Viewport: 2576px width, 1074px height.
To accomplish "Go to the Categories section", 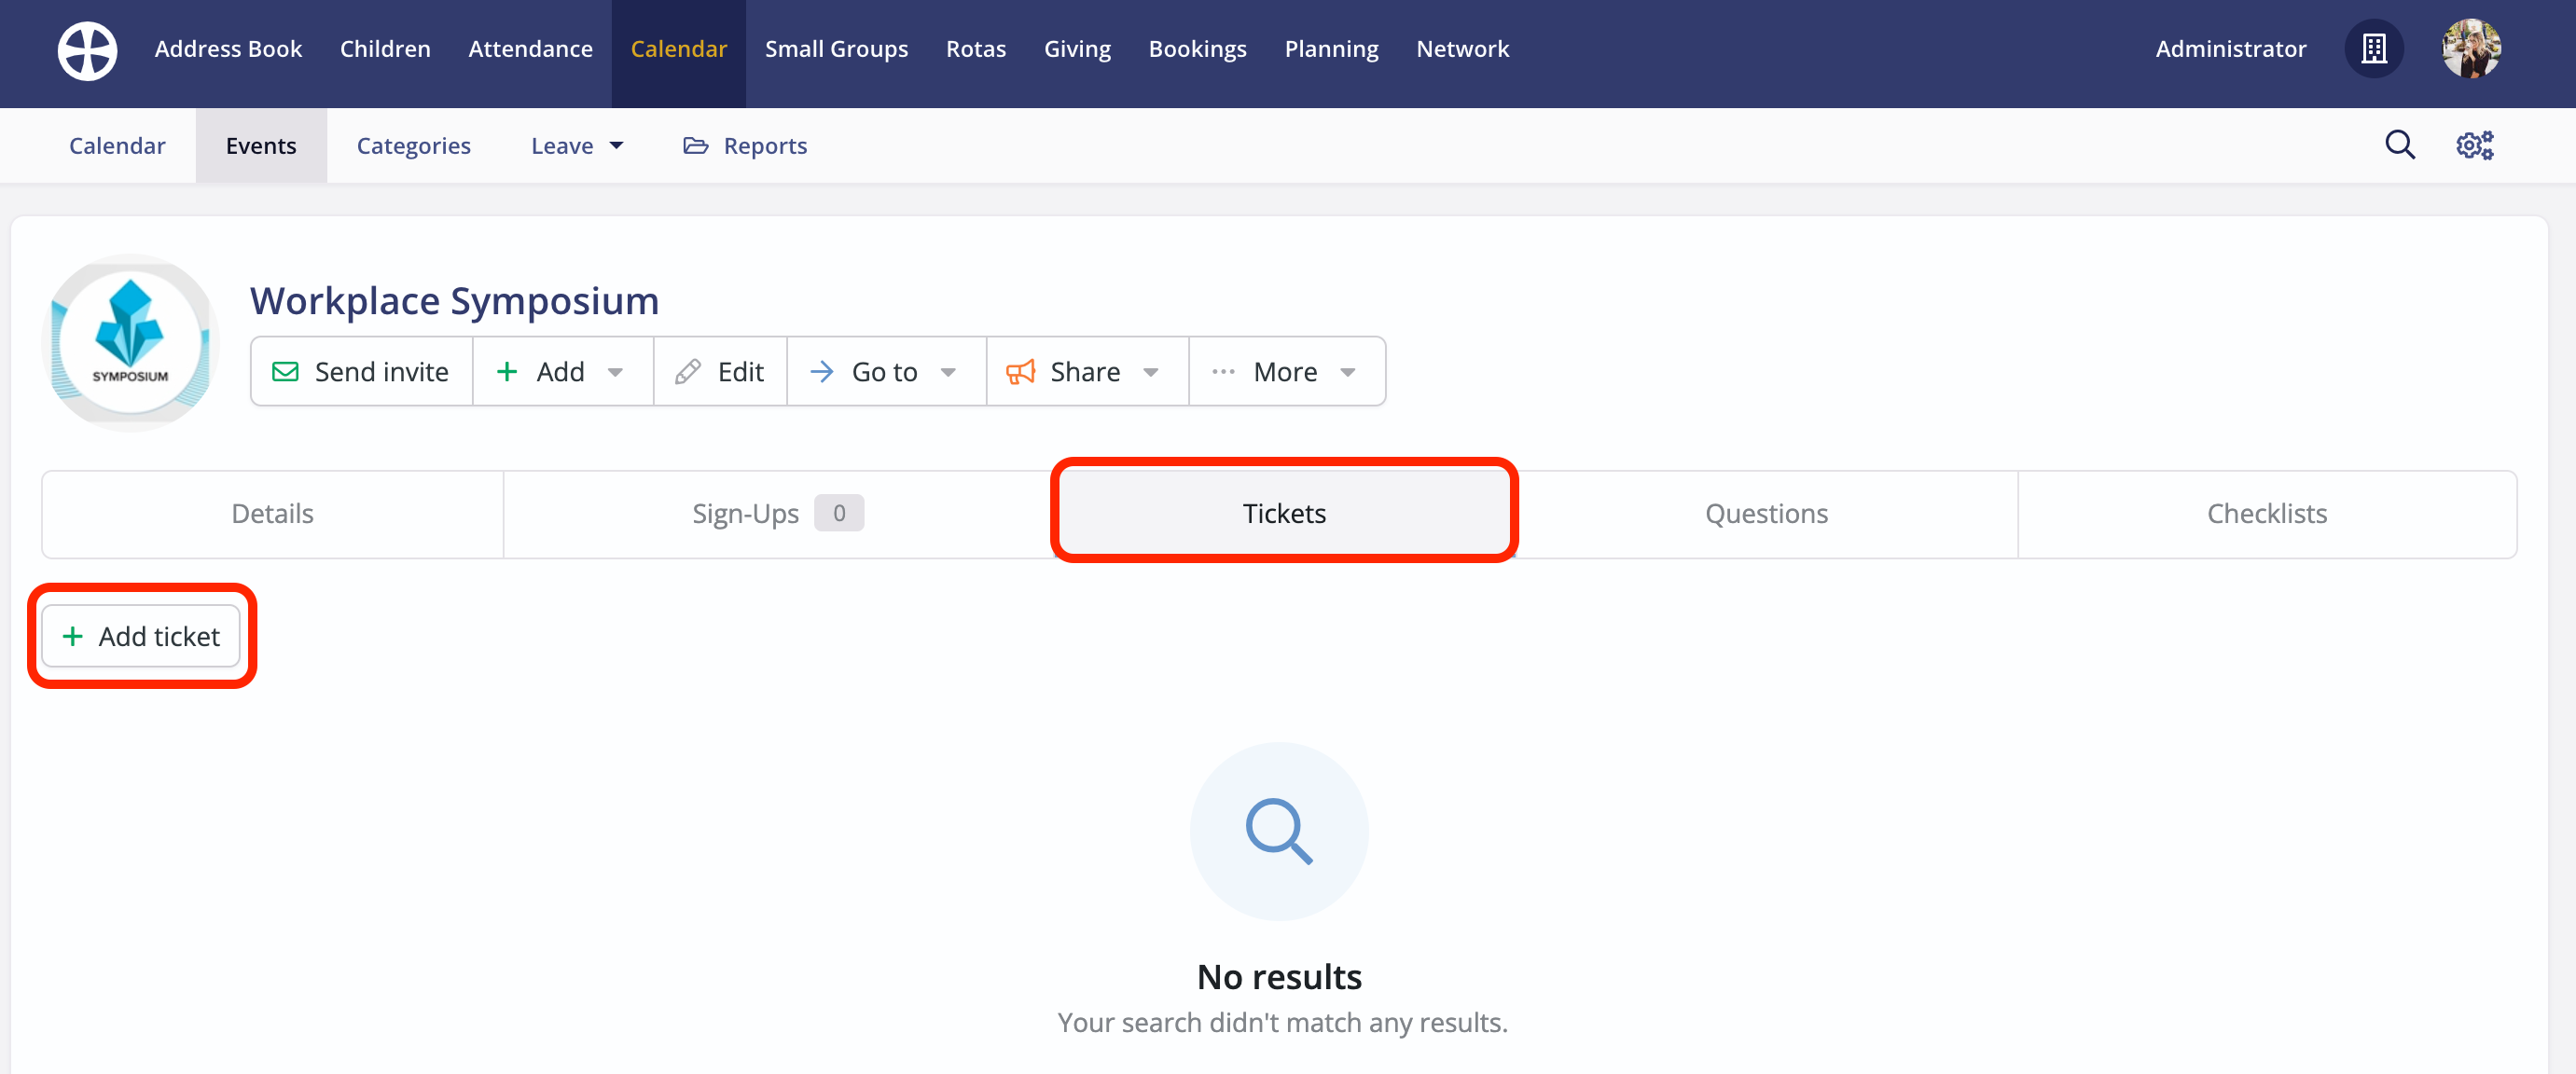I will [413, 146].
